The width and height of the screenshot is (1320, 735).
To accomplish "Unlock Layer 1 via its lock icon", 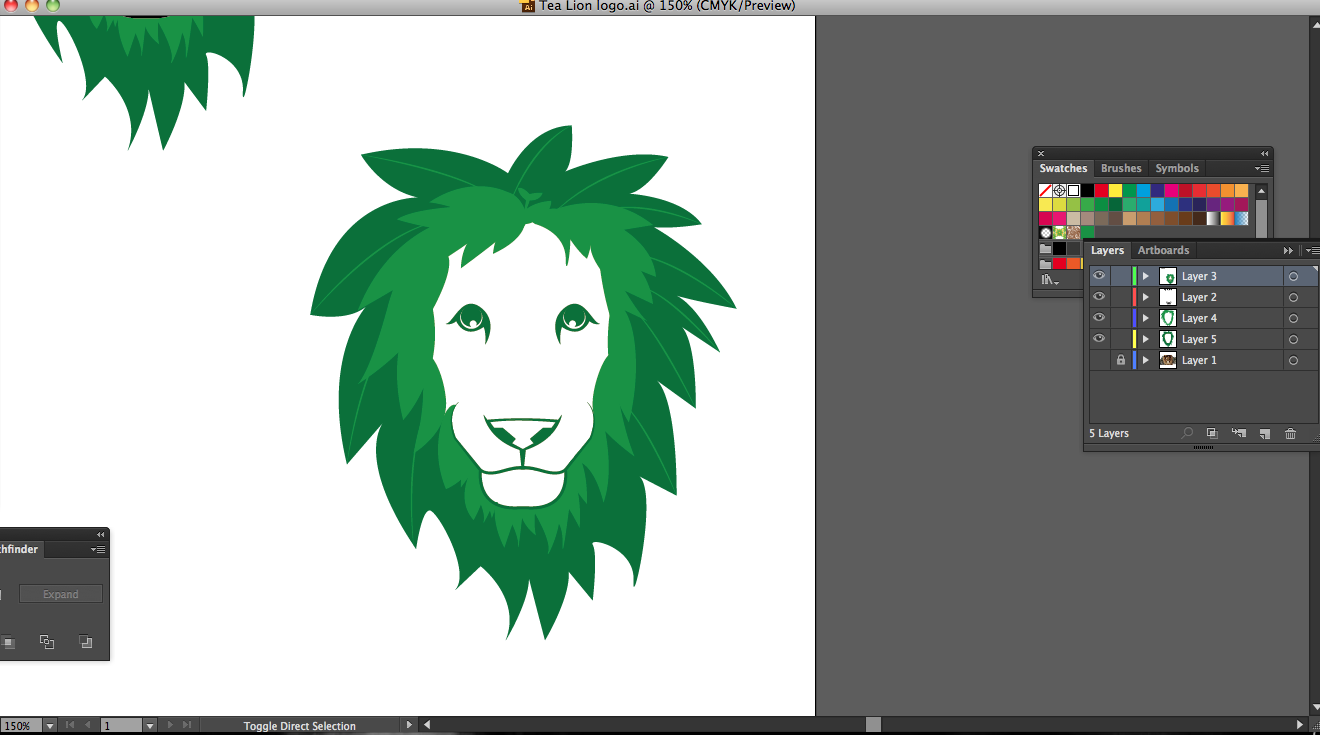I will click(1120, 360).
